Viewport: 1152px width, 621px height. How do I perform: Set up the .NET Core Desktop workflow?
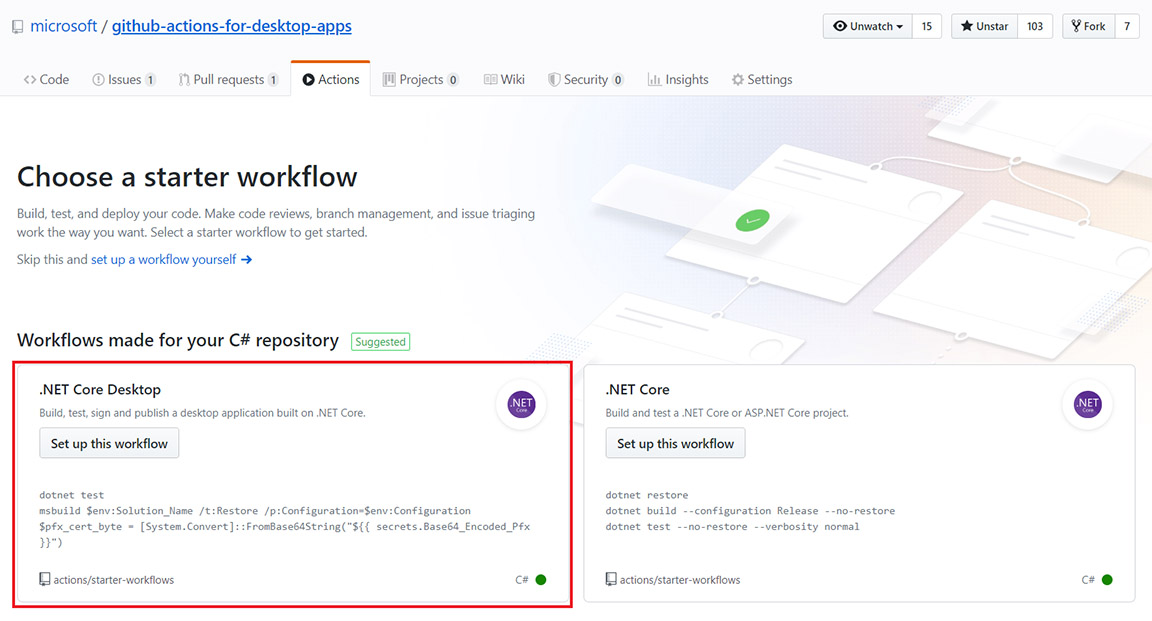point(109,444)
